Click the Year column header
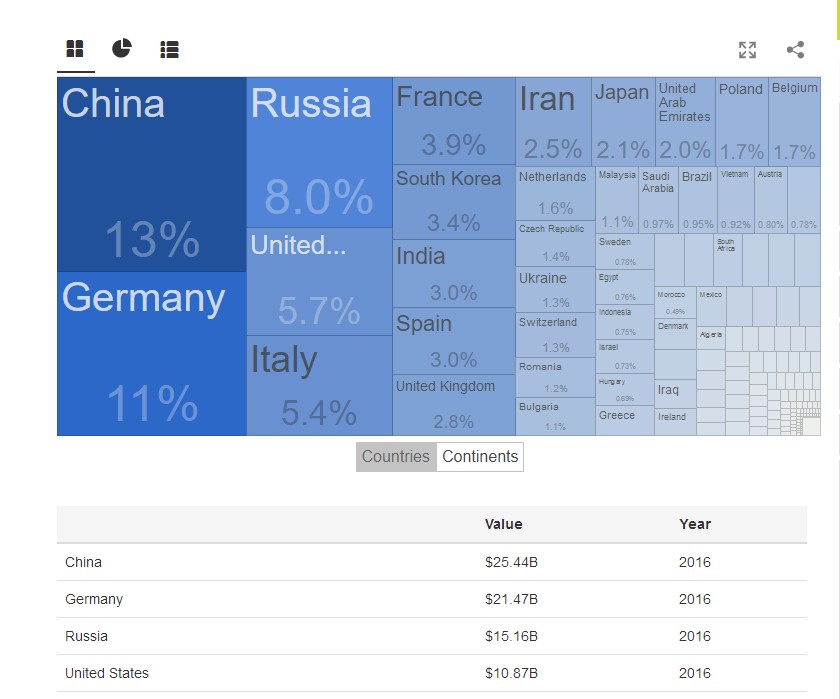Screen dimensions: 840x699 pos(695,524)
